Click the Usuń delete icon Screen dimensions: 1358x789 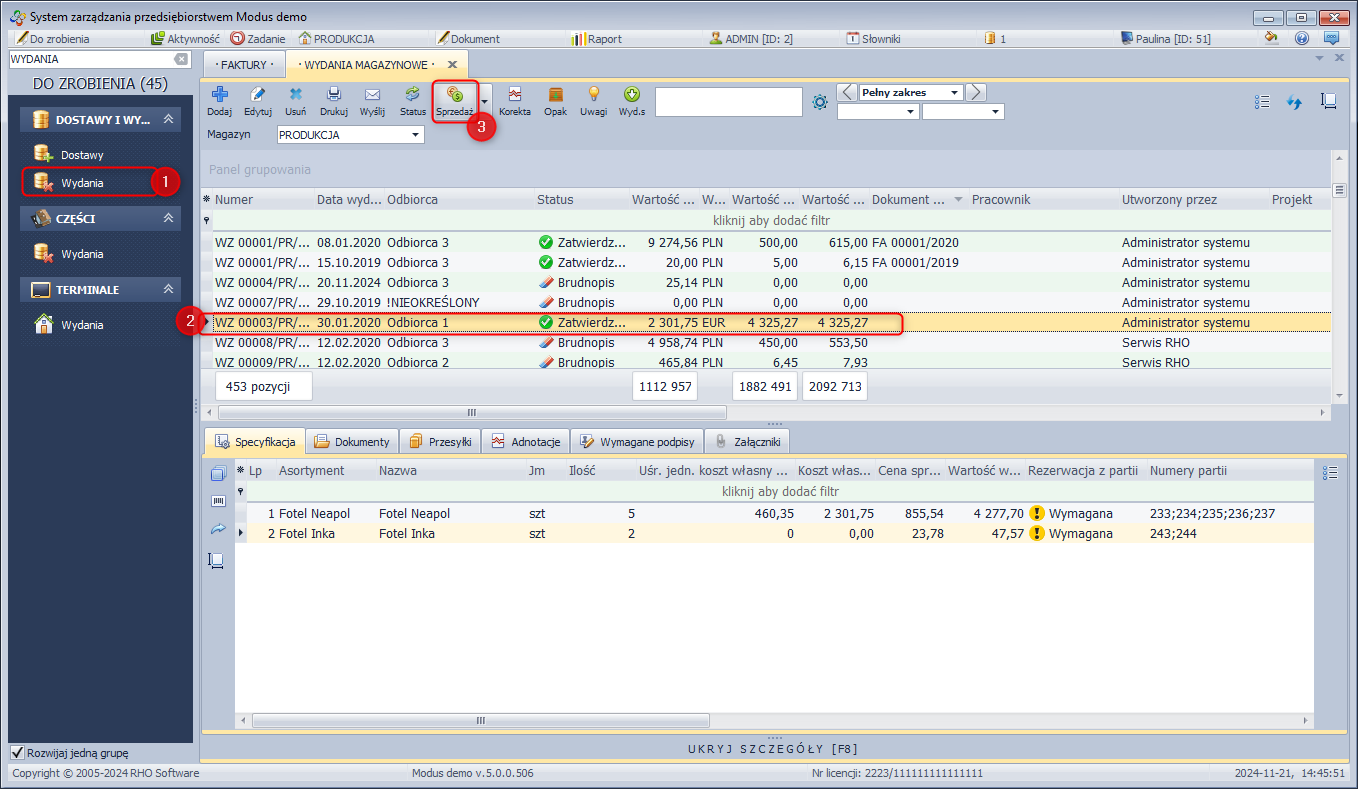coord(296,96)
